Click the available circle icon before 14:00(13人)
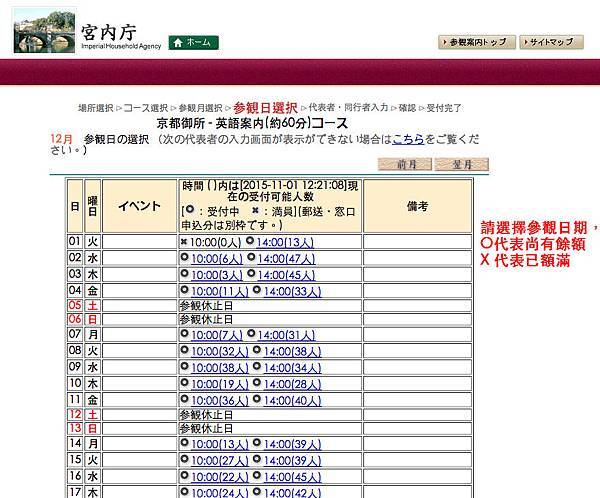 tap(250, 241)
